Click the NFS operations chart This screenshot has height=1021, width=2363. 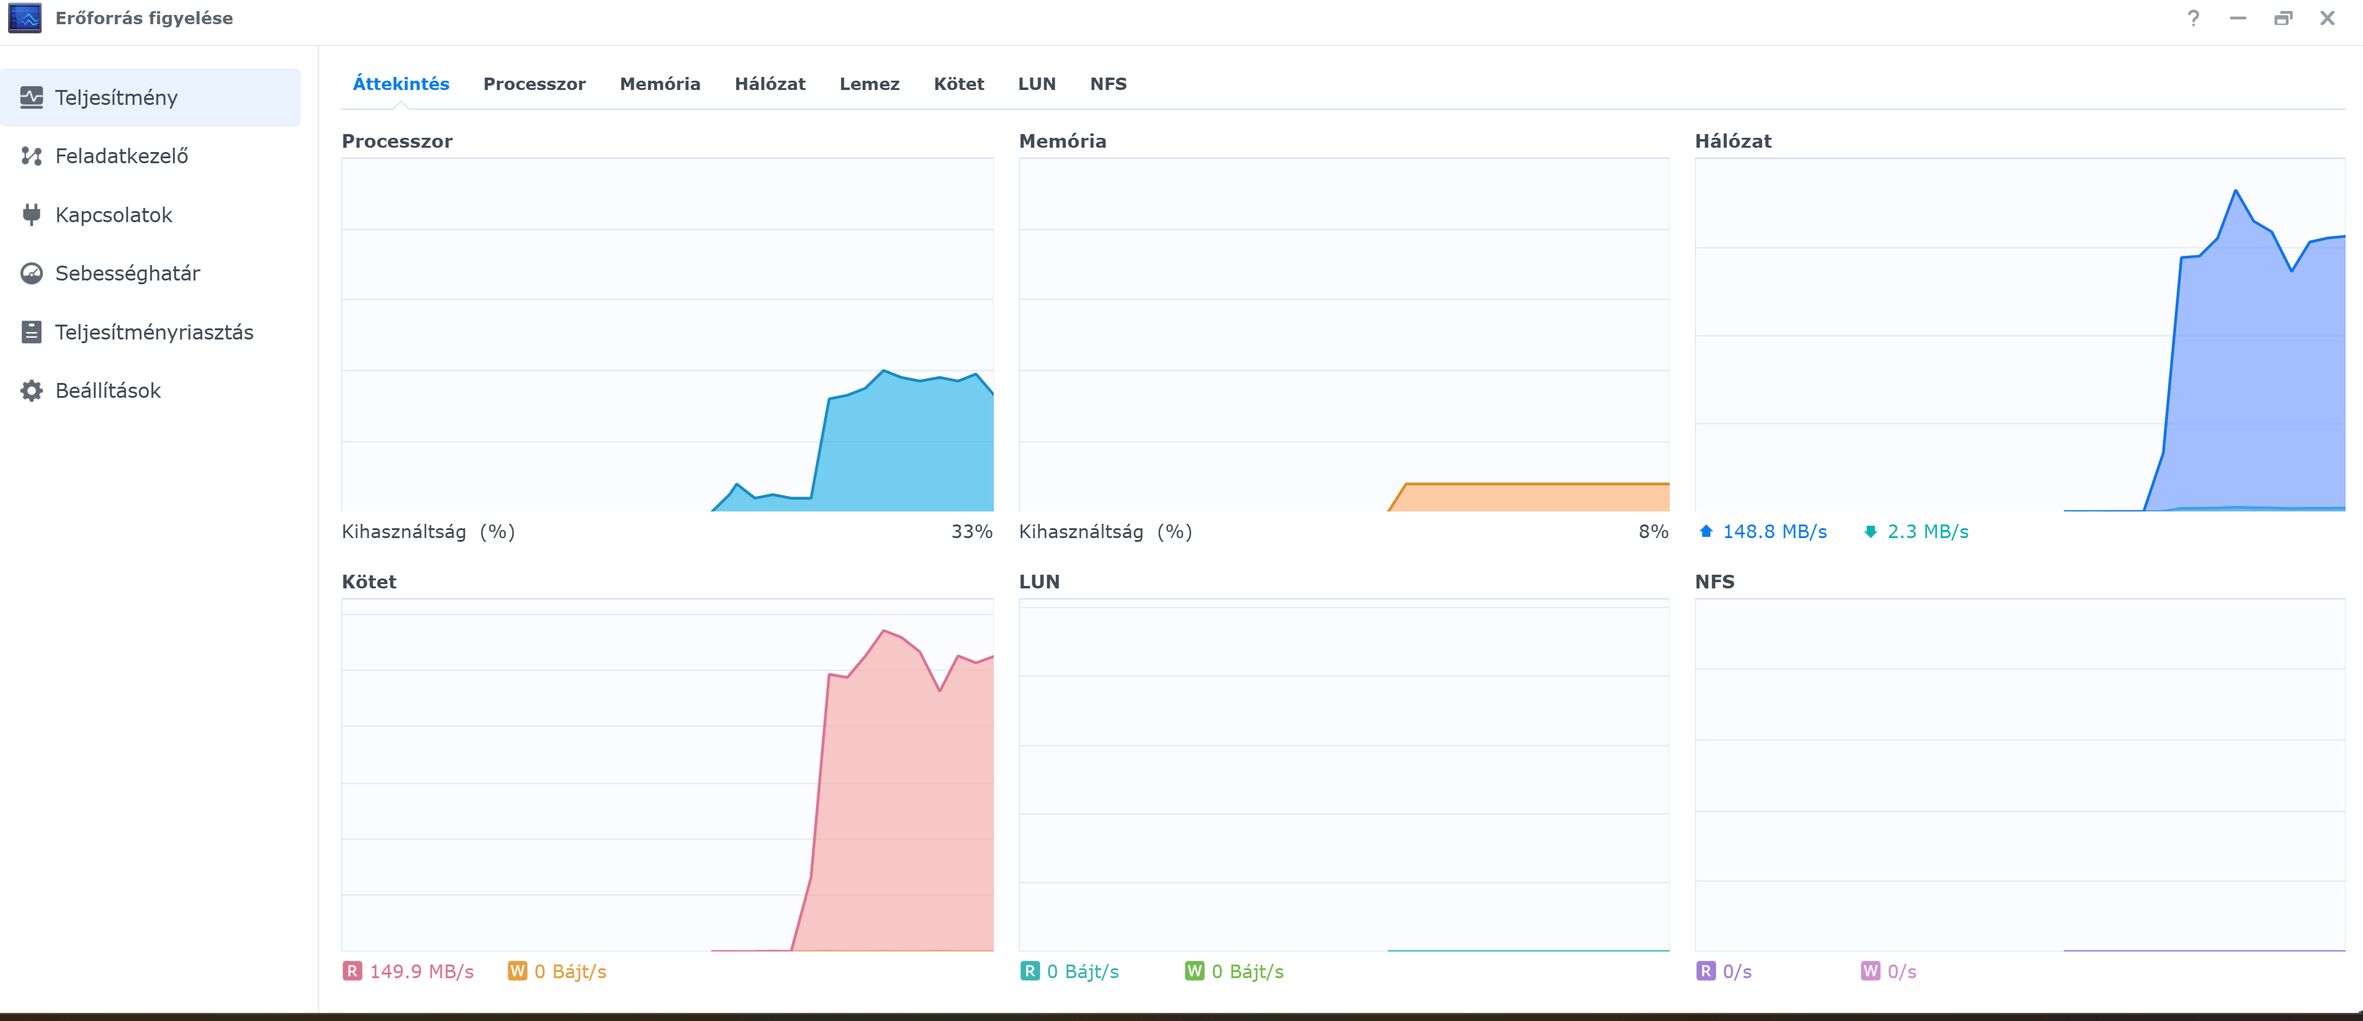2020,775
